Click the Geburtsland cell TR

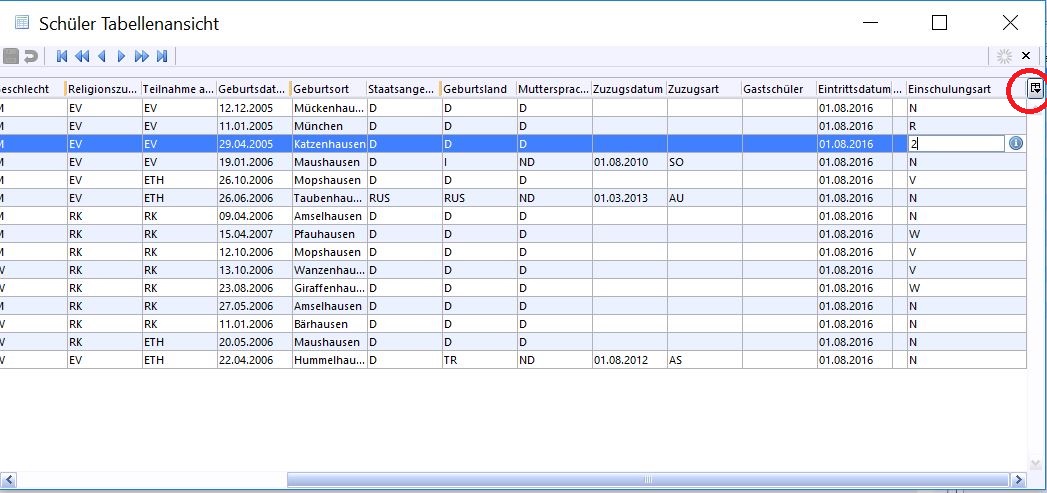coord(479,360)
